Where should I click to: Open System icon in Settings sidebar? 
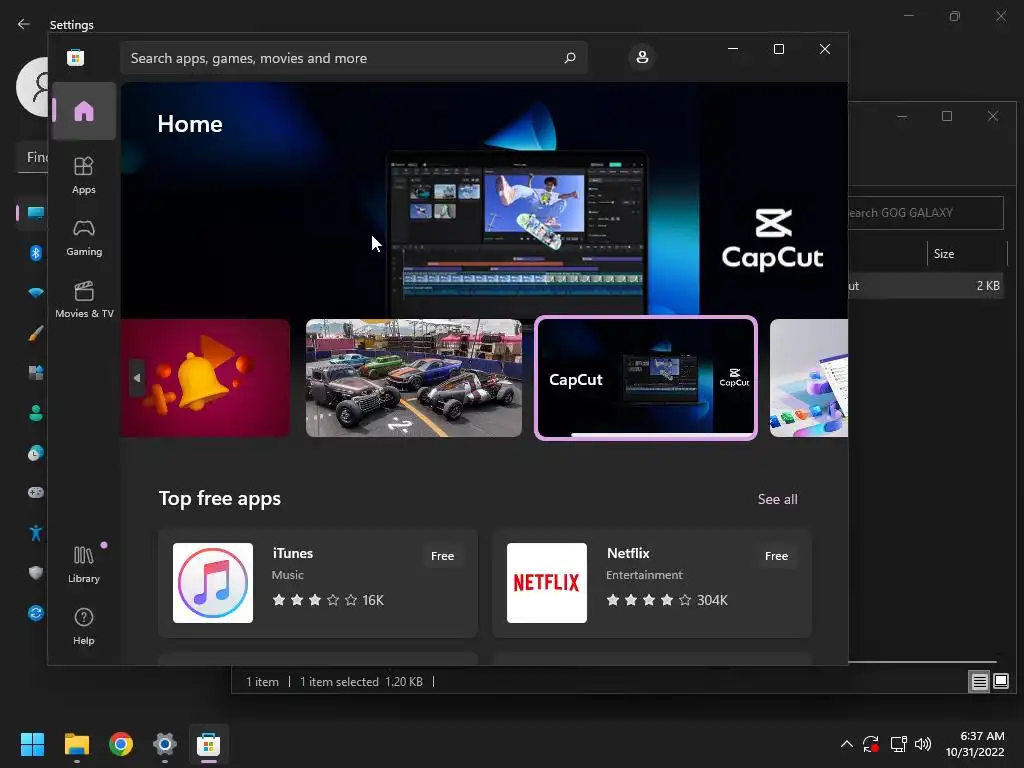pyautogui.click(x=36, y=213)
